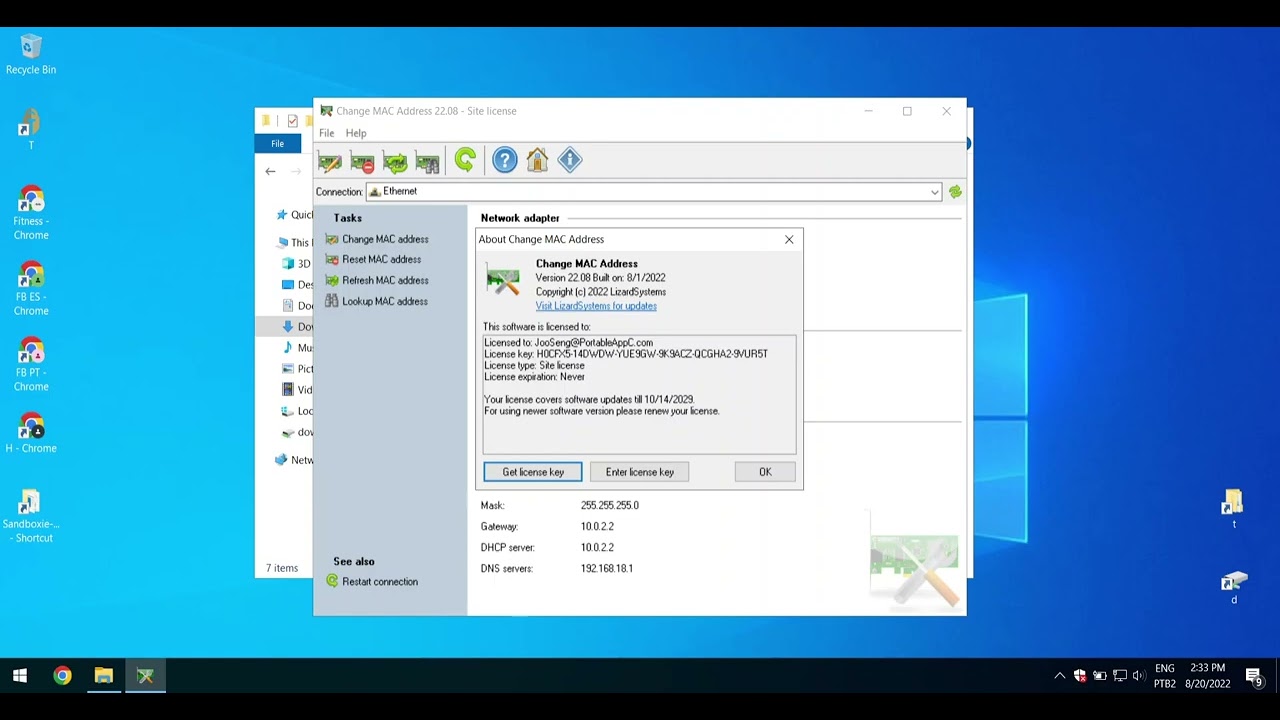Click the Mask value 255.255.255.0
The image size is (1280, 720).
[610, 505]
